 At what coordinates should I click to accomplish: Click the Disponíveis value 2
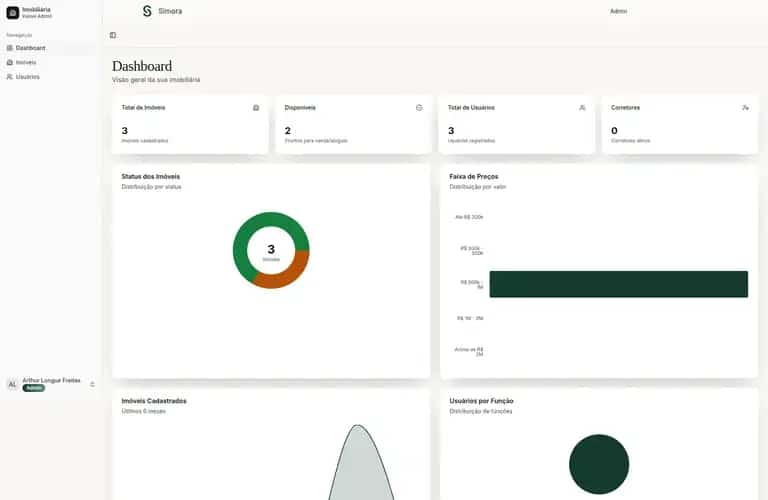pos(288,131)
